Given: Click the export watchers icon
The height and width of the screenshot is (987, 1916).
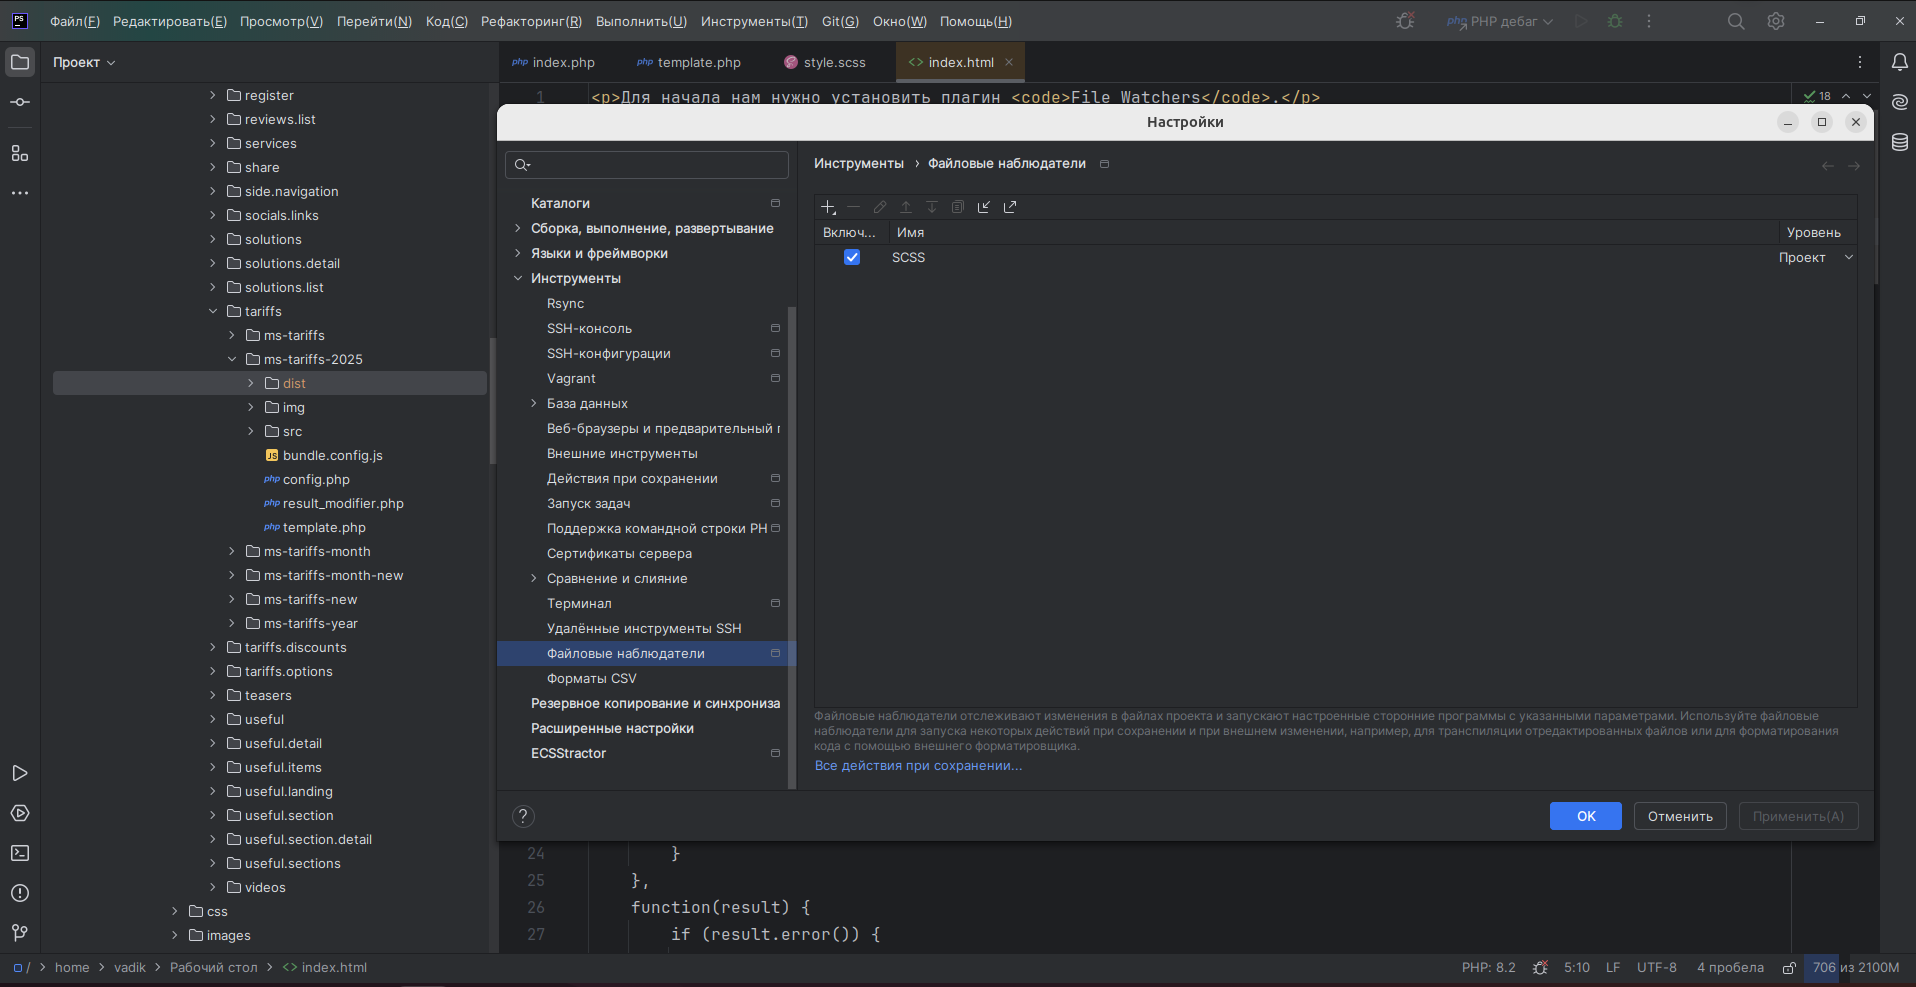Looking at the screenshot, I should (x=1010, y=207).
